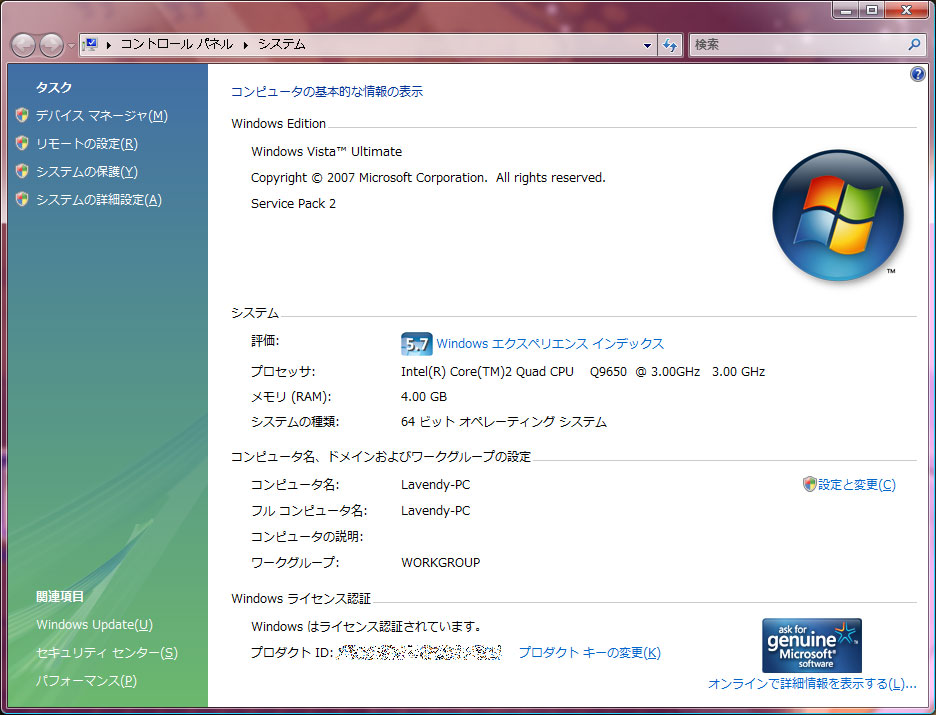The width and height of the screenshot is (936, 715).
Task: Open セキュリティ センター(S)
Action: pyautogui.click(x=107, y=652)
